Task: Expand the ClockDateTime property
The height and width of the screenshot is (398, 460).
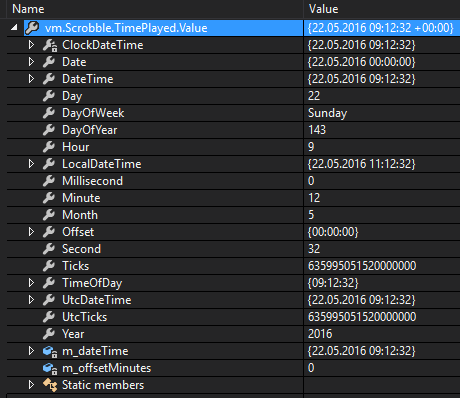Action: [x=31, y=45]
